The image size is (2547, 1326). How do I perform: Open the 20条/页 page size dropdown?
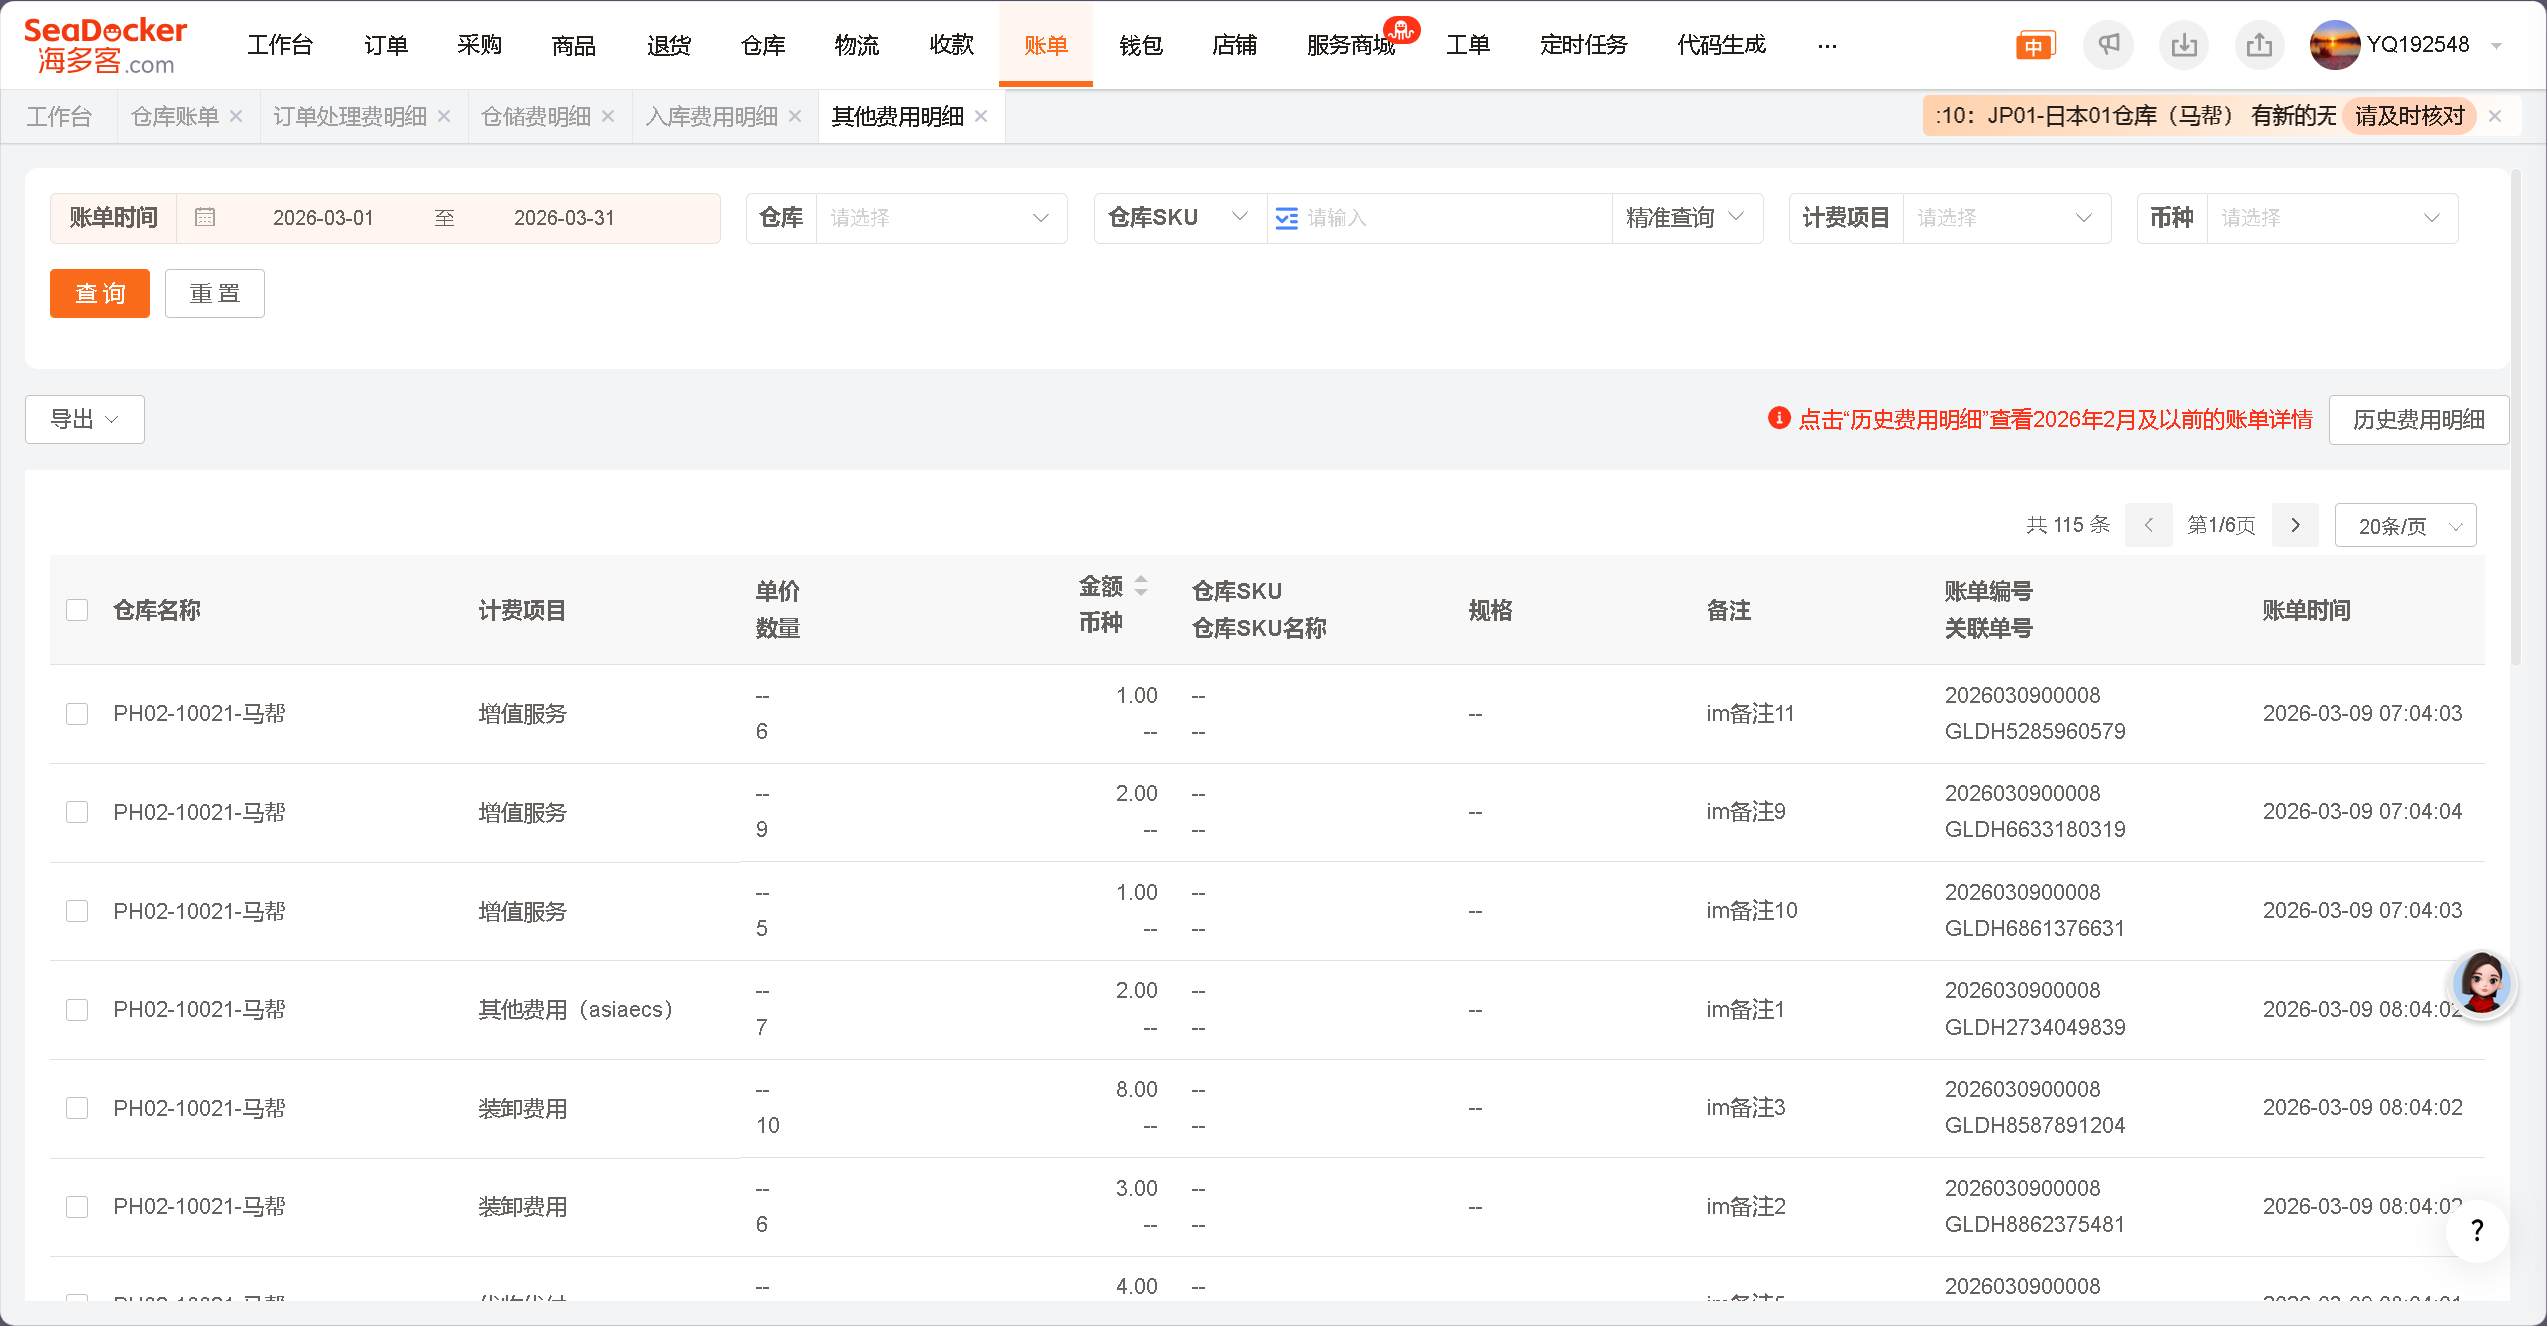point(2405,526)
